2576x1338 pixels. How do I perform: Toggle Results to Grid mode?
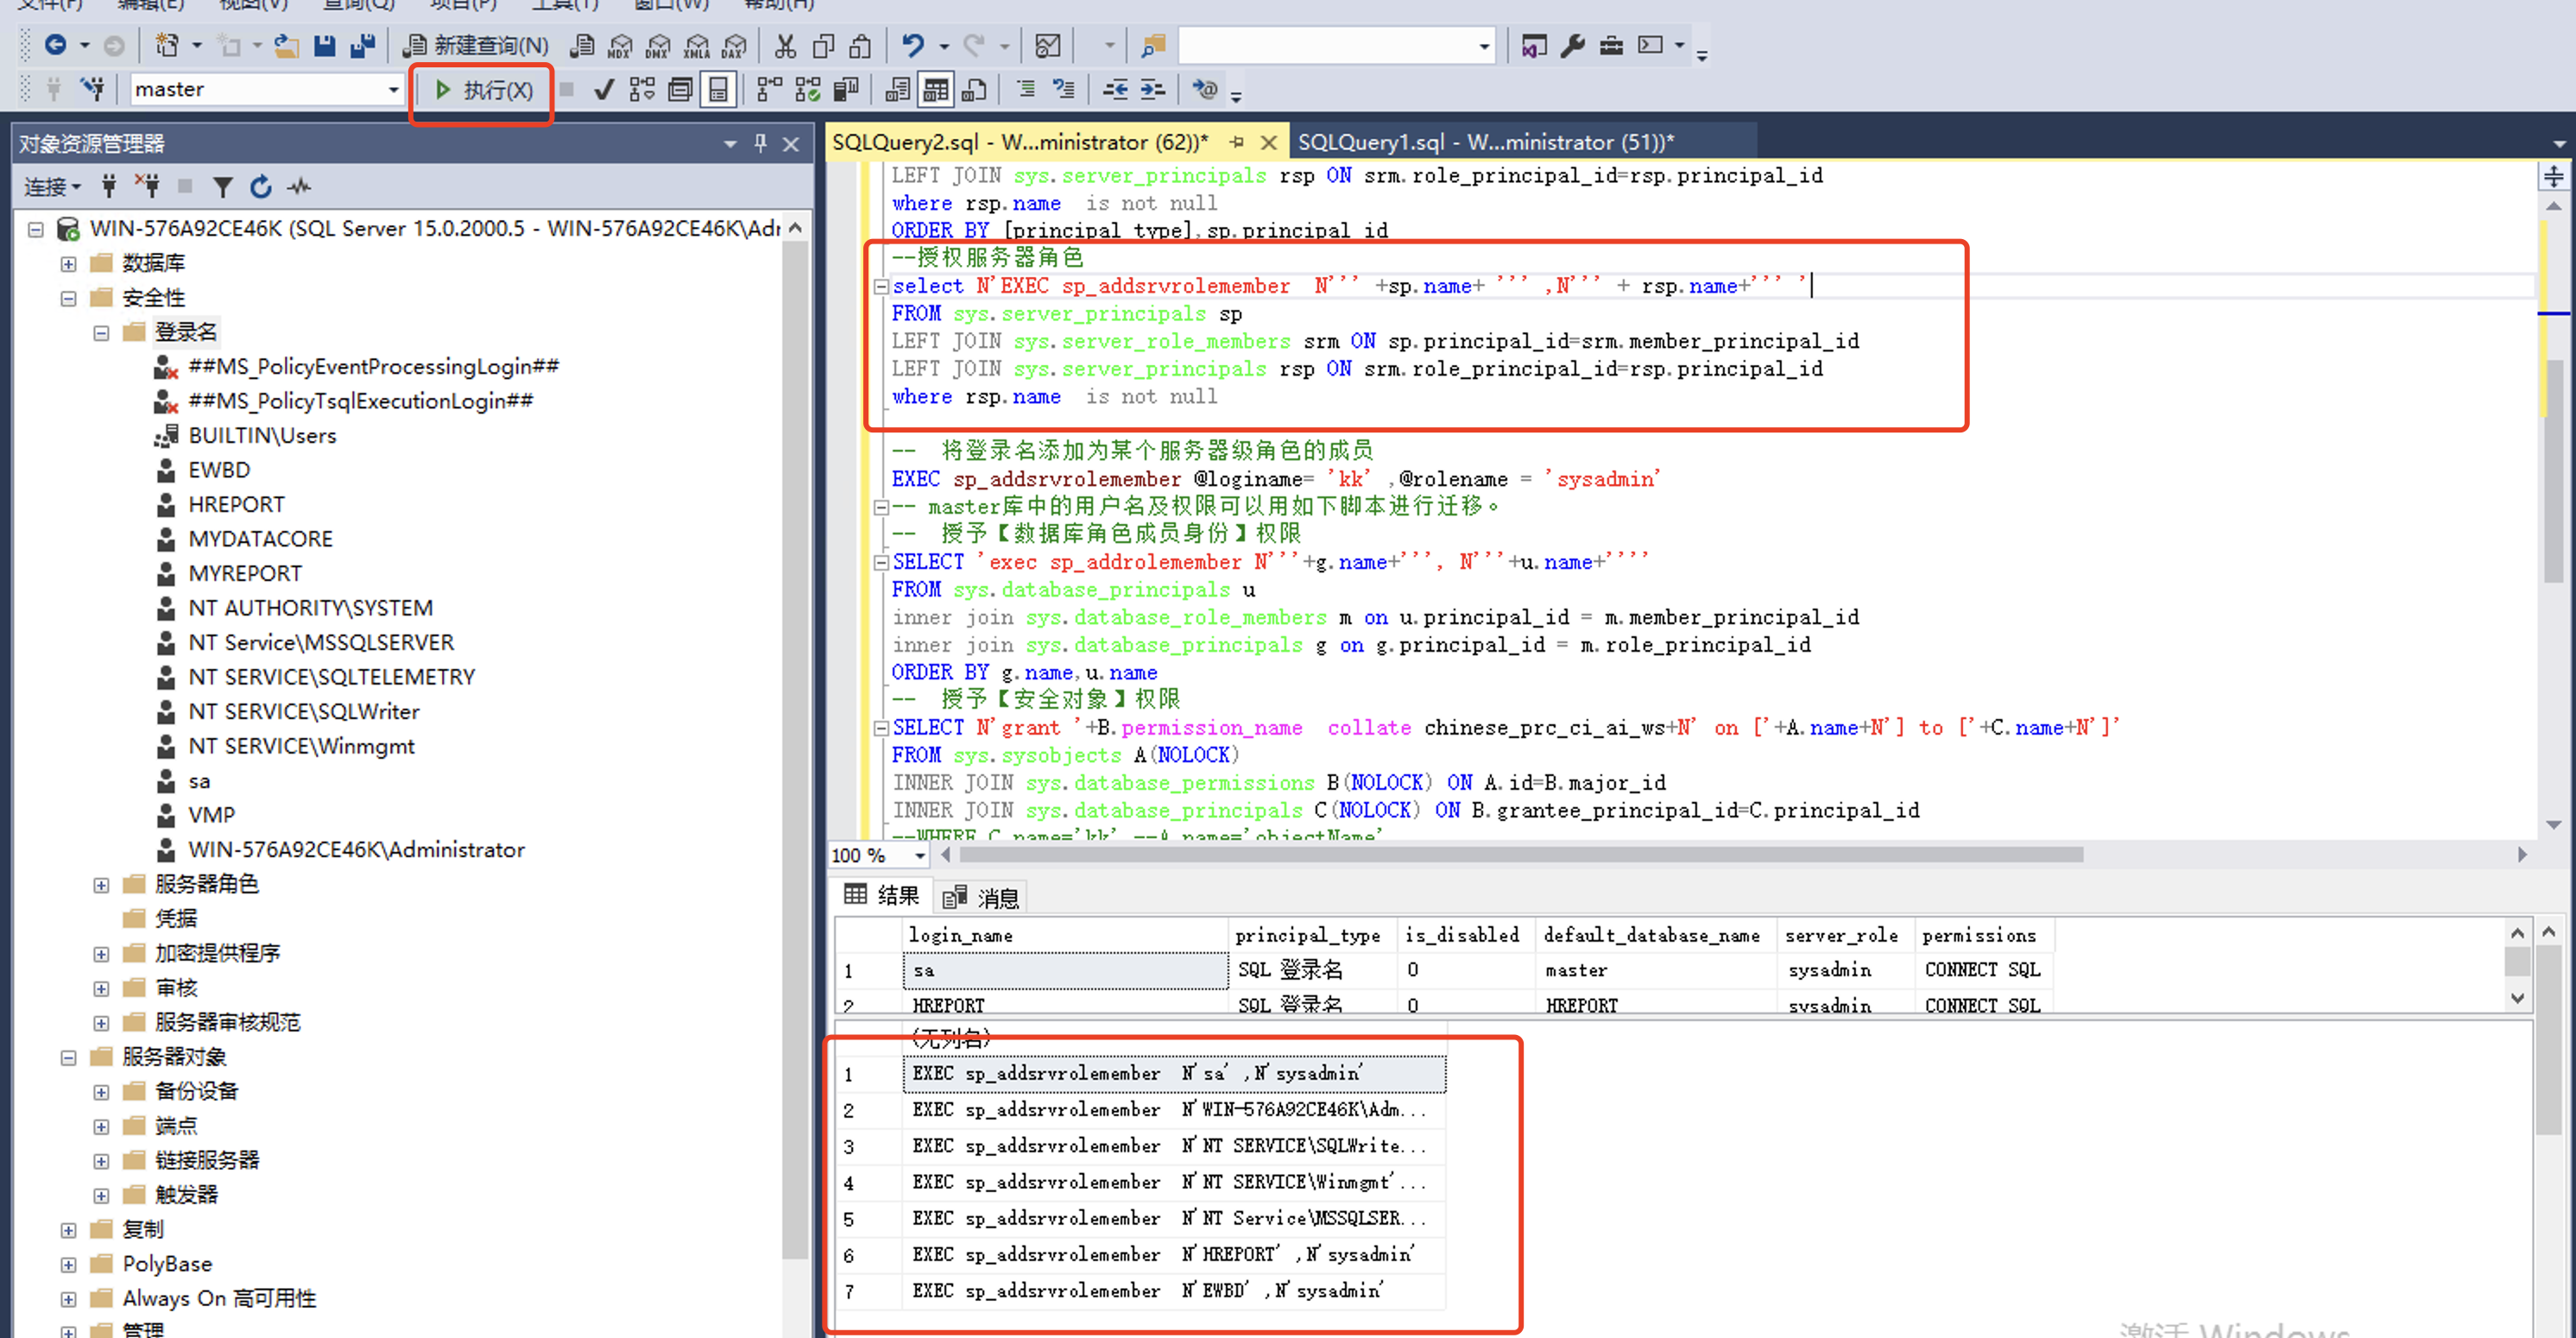click(936, 90)
